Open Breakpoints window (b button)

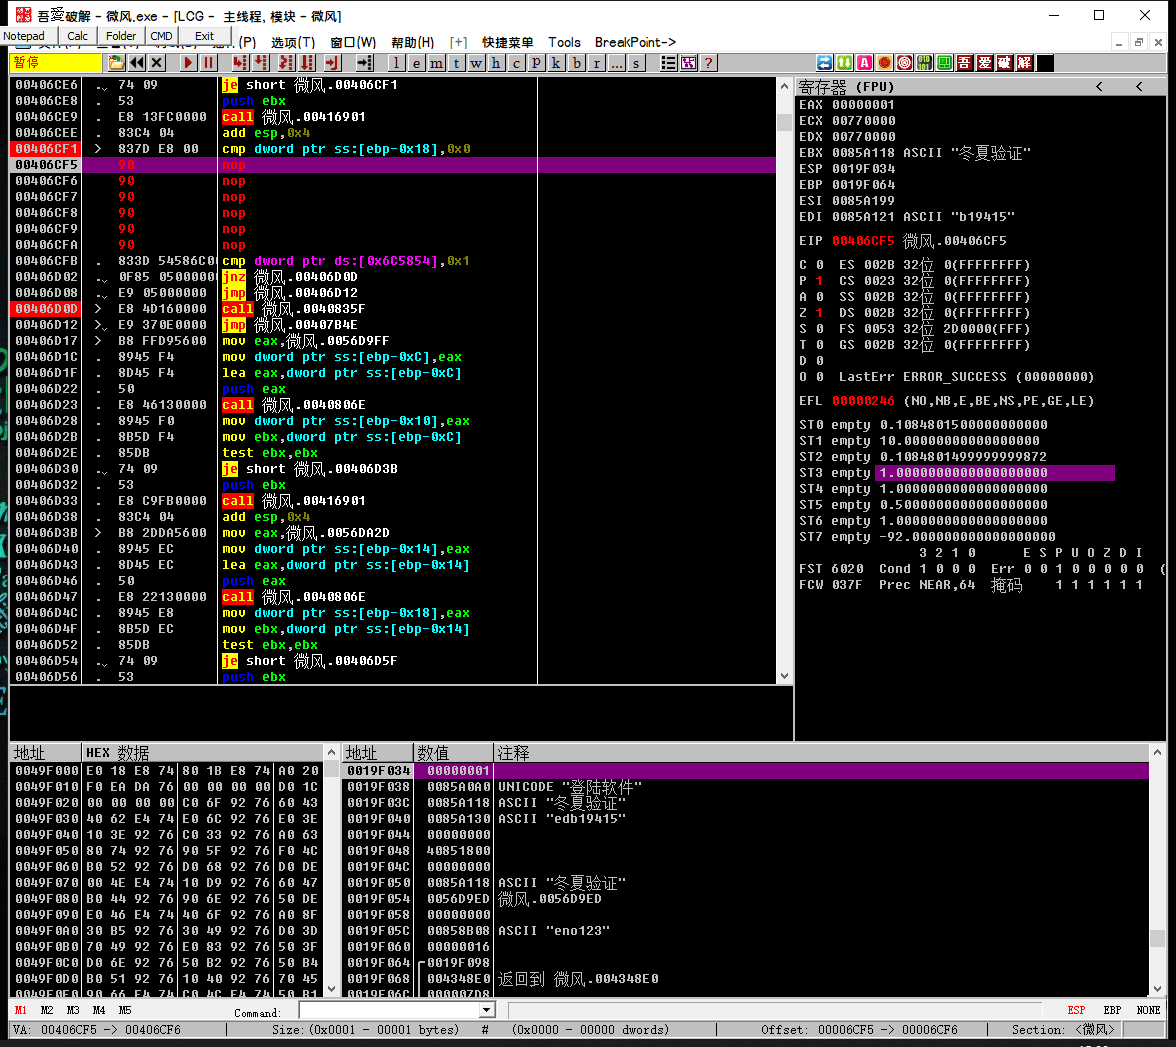[576, 63]
